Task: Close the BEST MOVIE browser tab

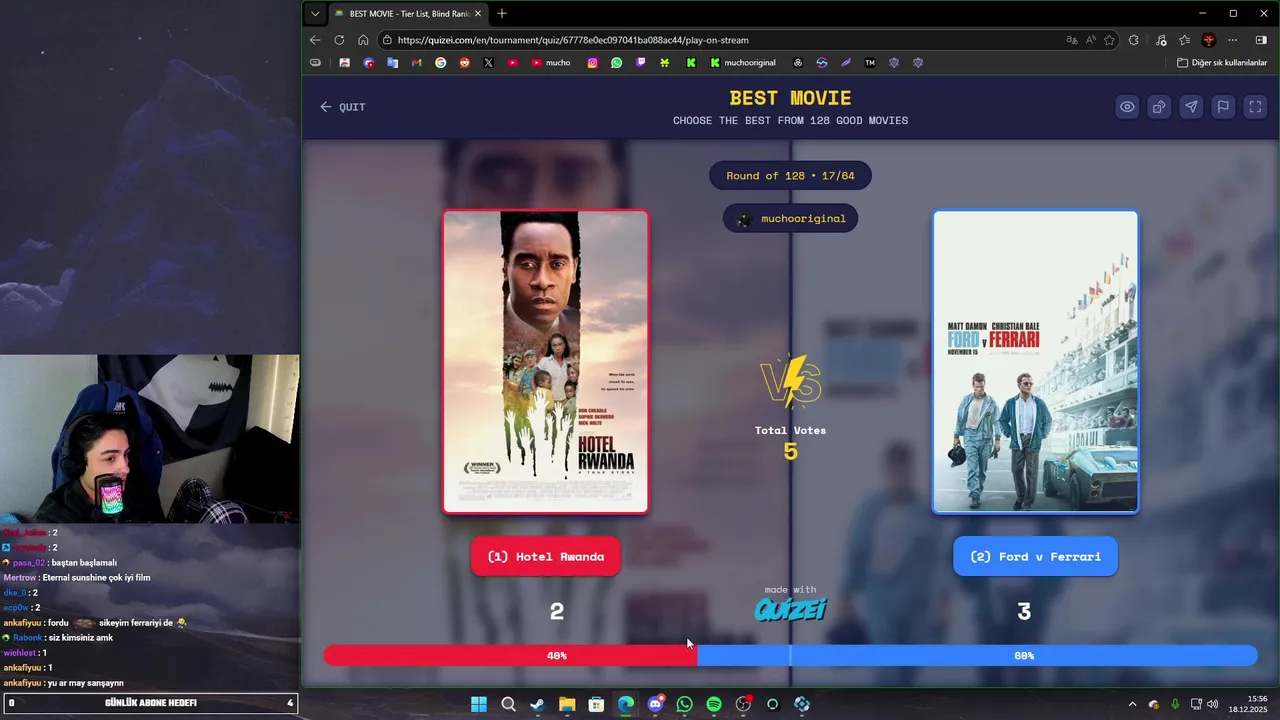Action: (x=478, y=14)
